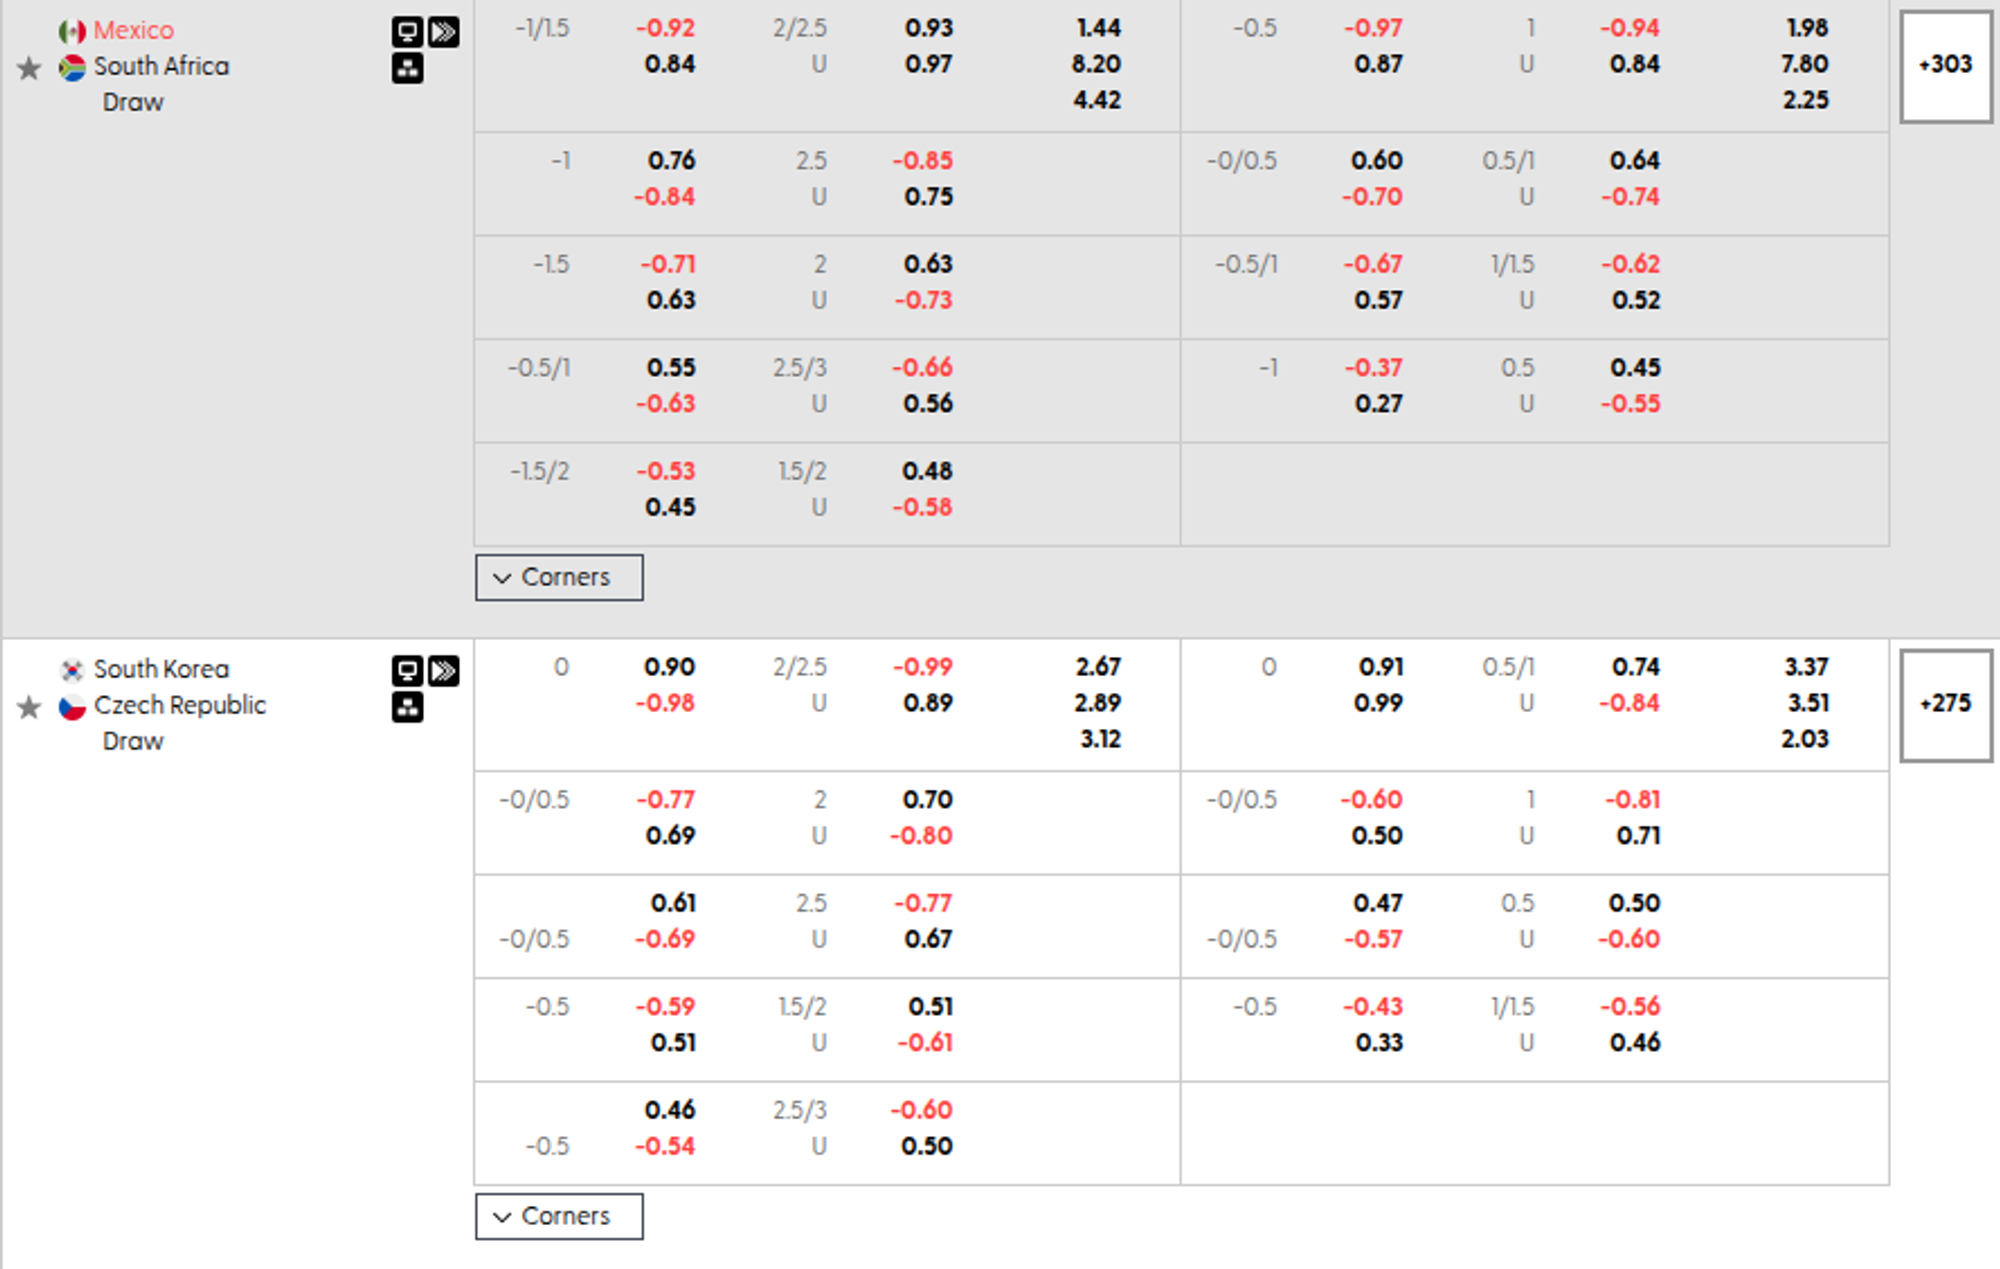Open +303 more markets for Mexico match
2000x1269 pixels.
coord(1945,66)
